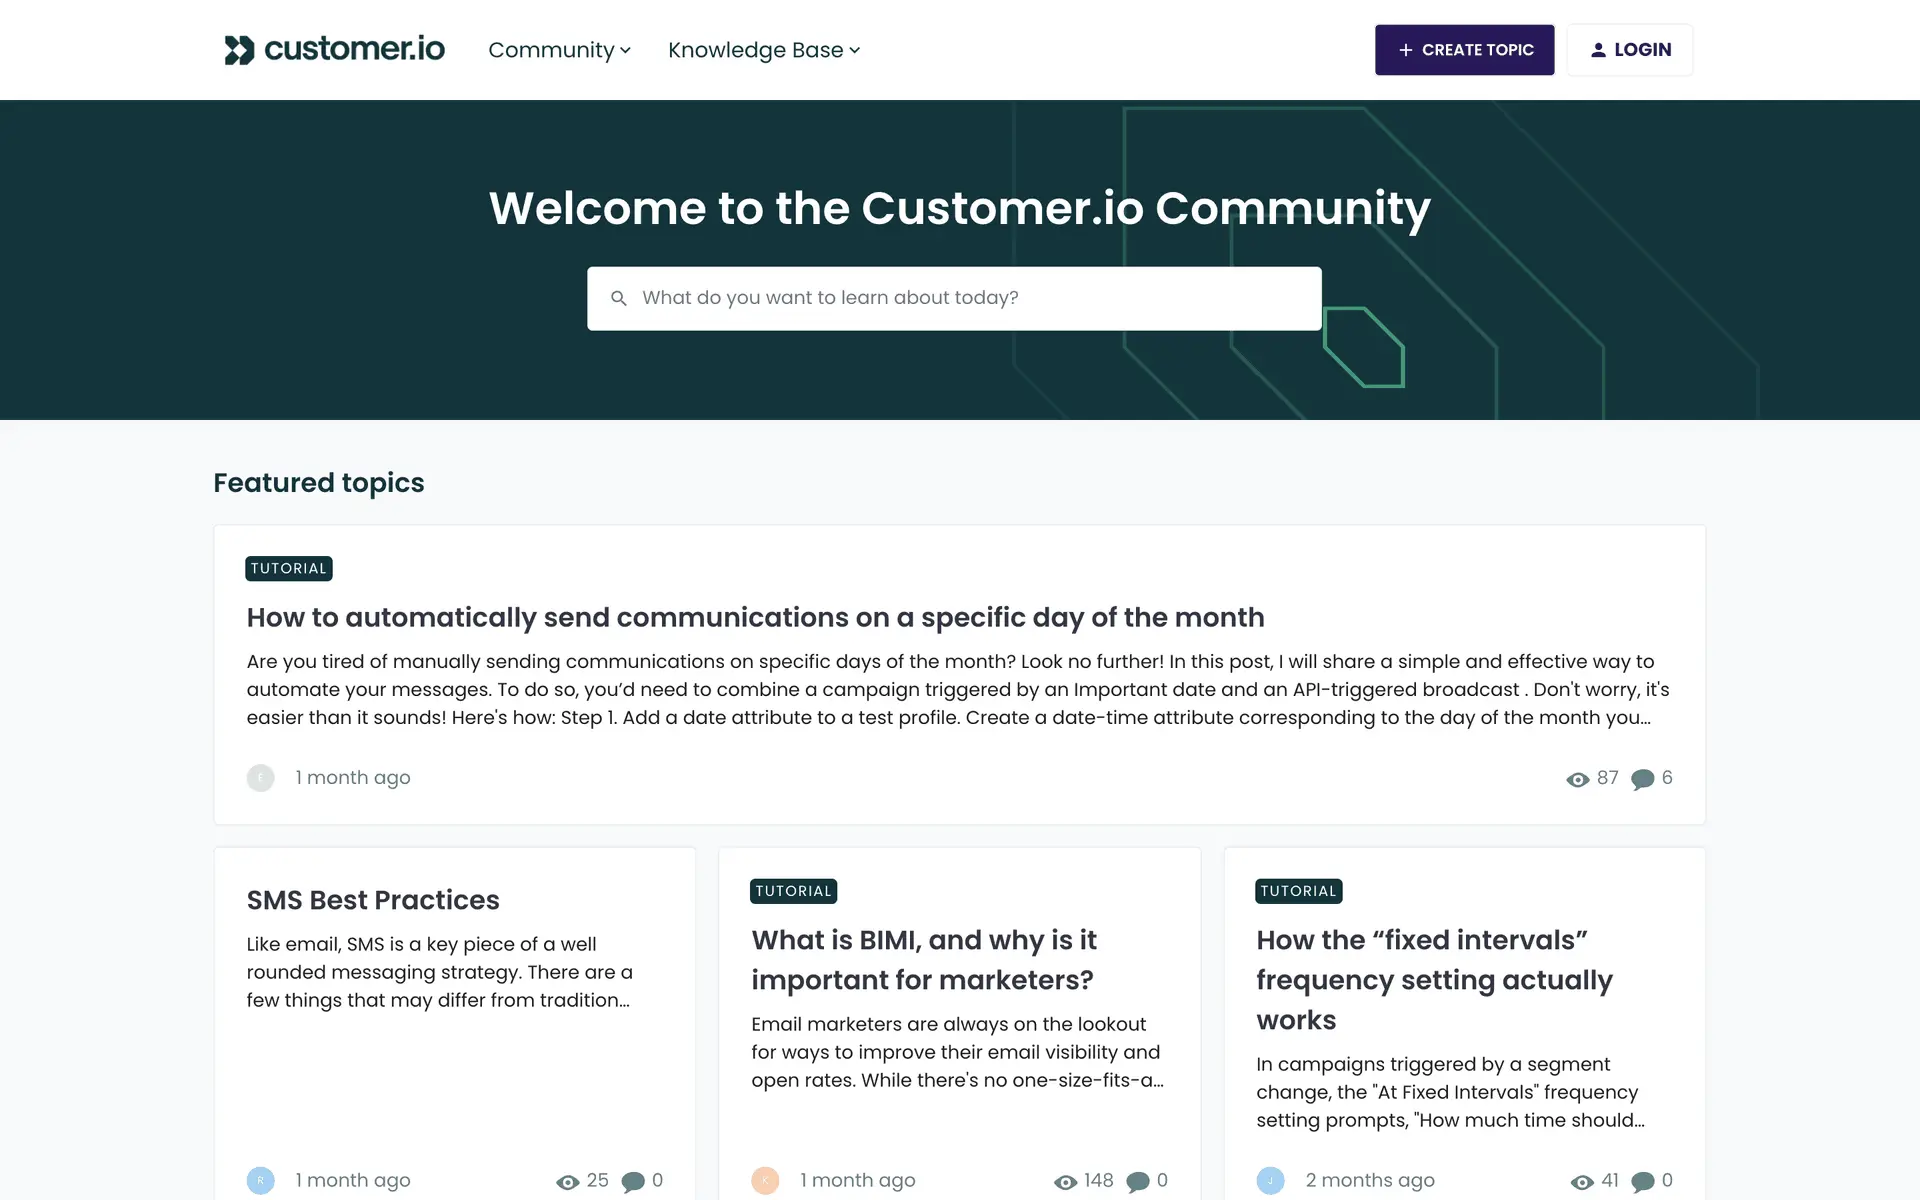The image size is (1920, 1200).
Task: Click the eye icon on the fixed intervals card
Action: pos(1581,1182)
